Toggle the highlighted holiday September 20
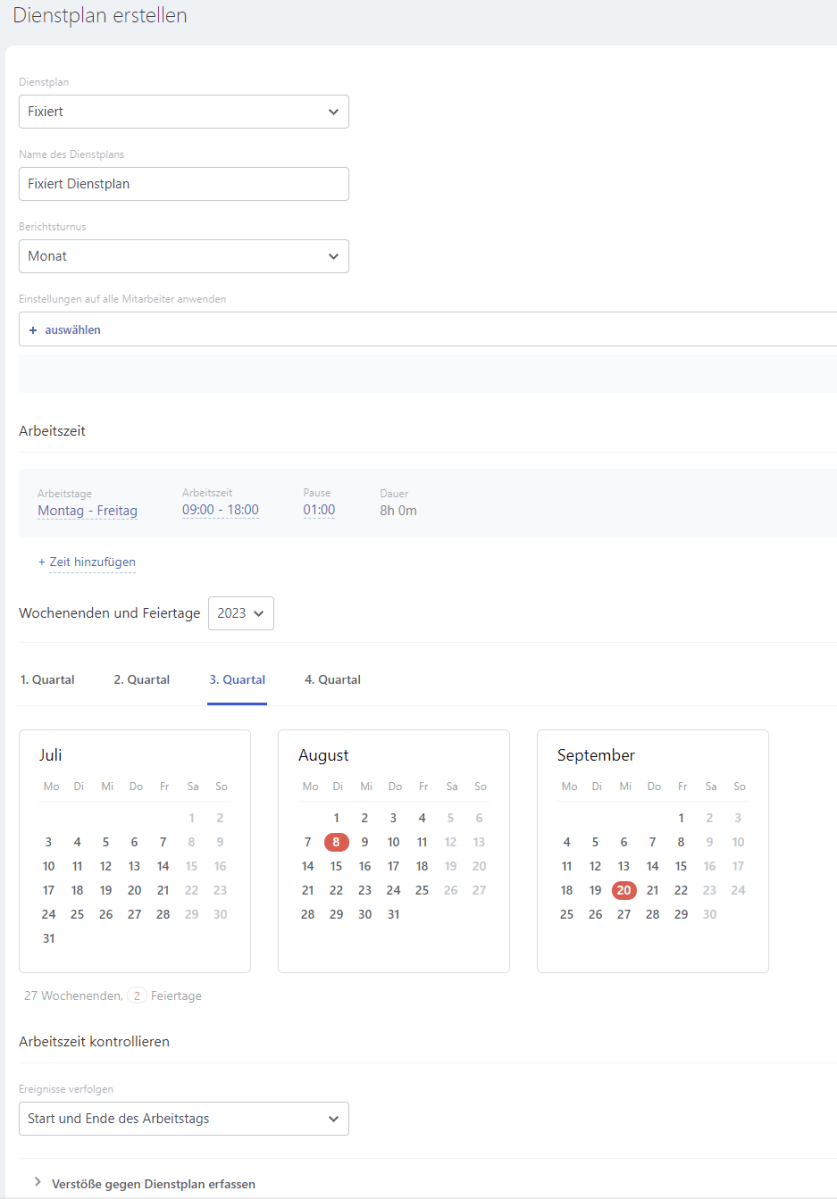The height and width of the screenshot is (1199, 837). pos(624,890)
